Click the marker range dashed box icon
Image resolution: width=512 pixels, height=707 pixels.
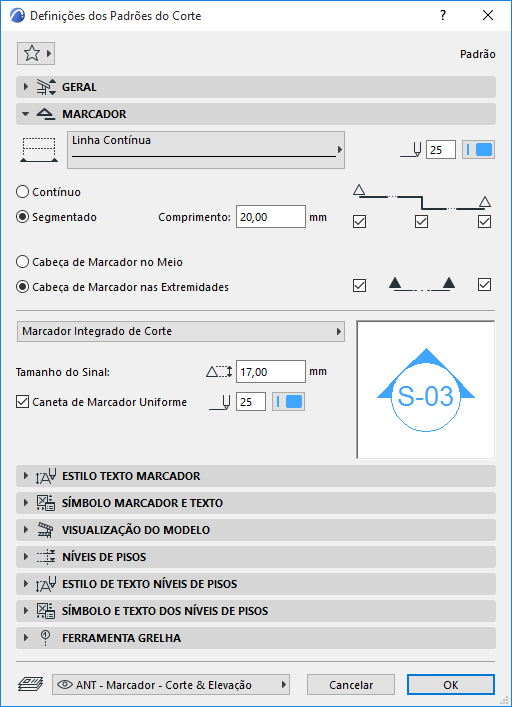pyautogui.click(x=39, y=150)
